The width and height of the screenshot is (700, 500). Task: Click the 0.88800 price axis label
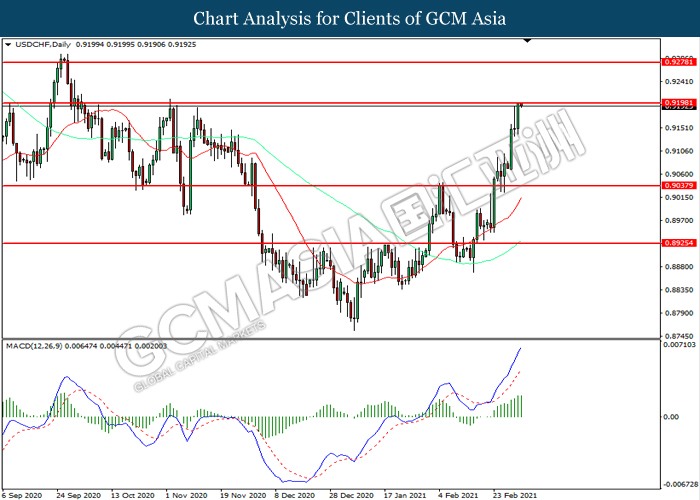click(x=679, y=267)
